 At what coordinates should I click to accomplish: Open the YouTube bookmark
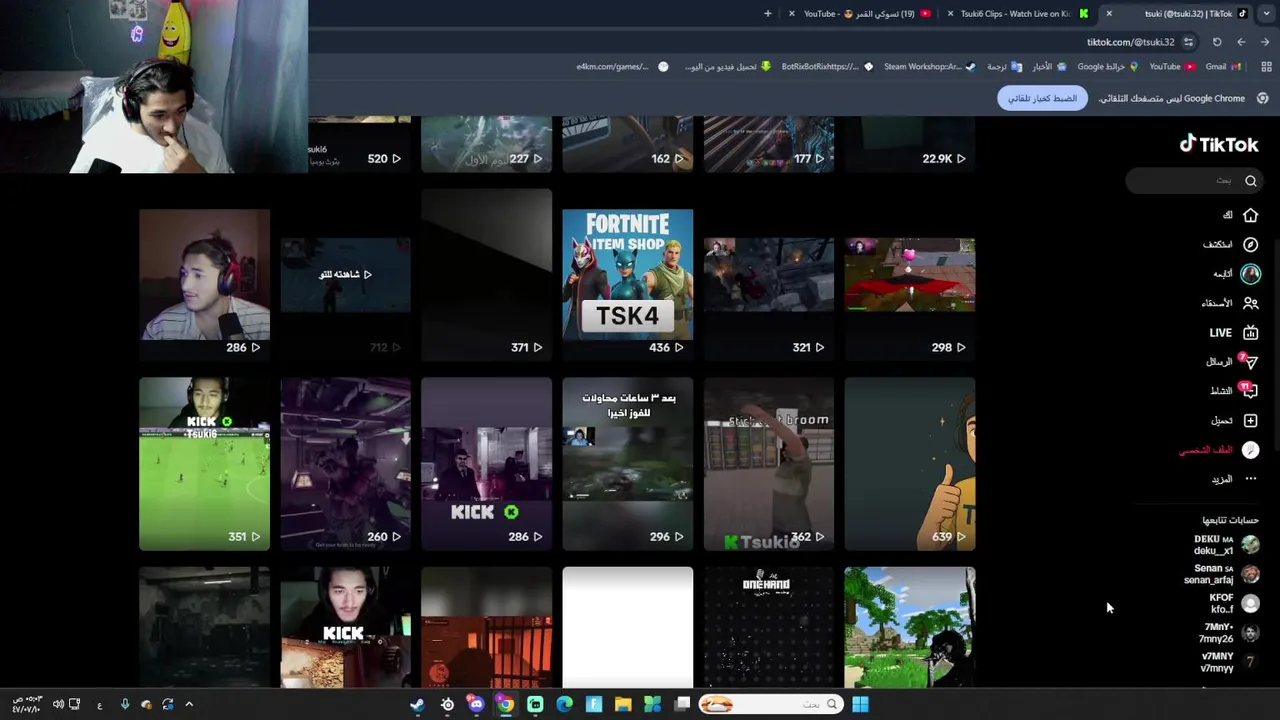pos(1171,67)
